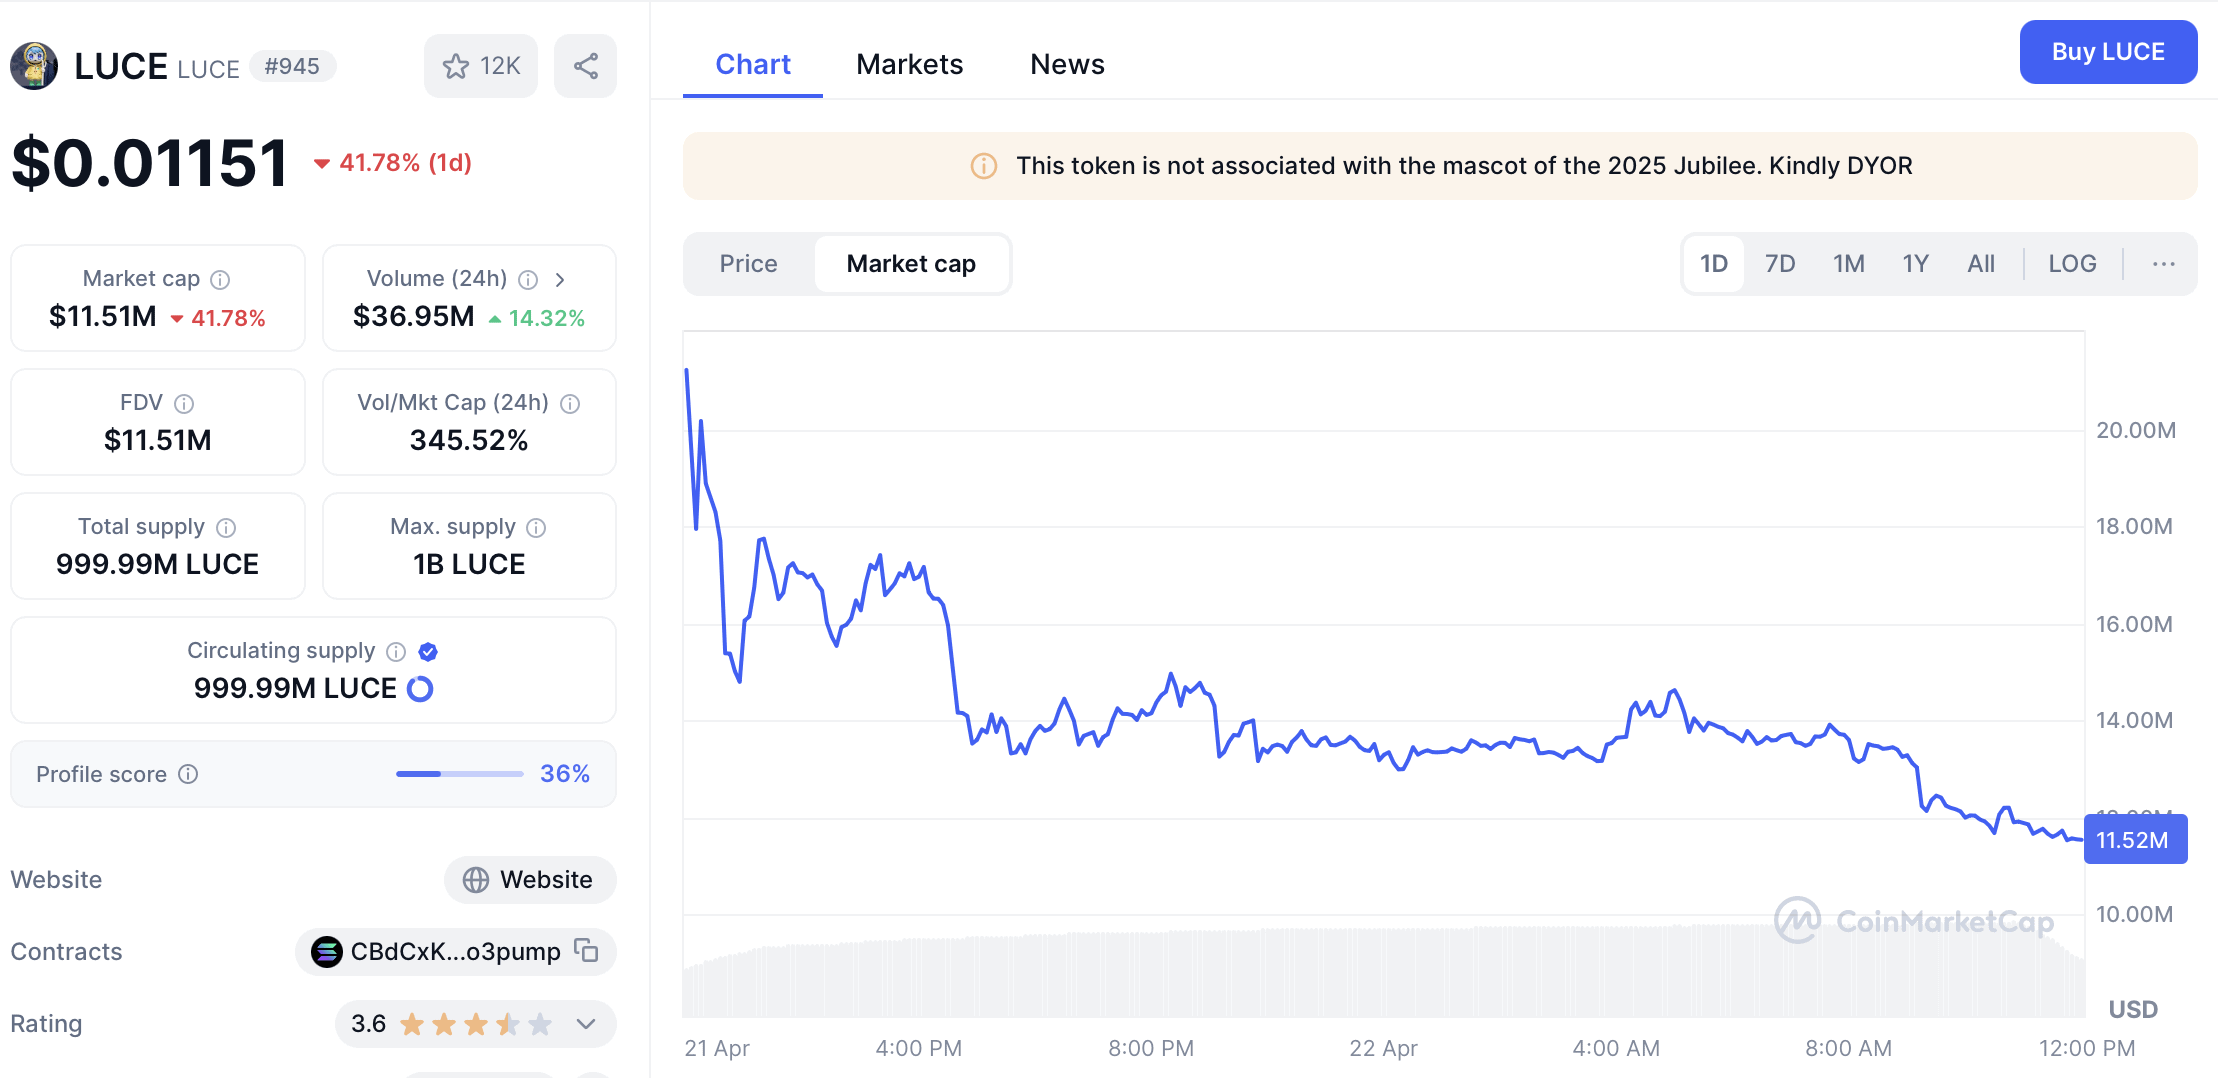
Task: Copy the CBdCxK...o3pump contract address
Action: click(586, 950)
